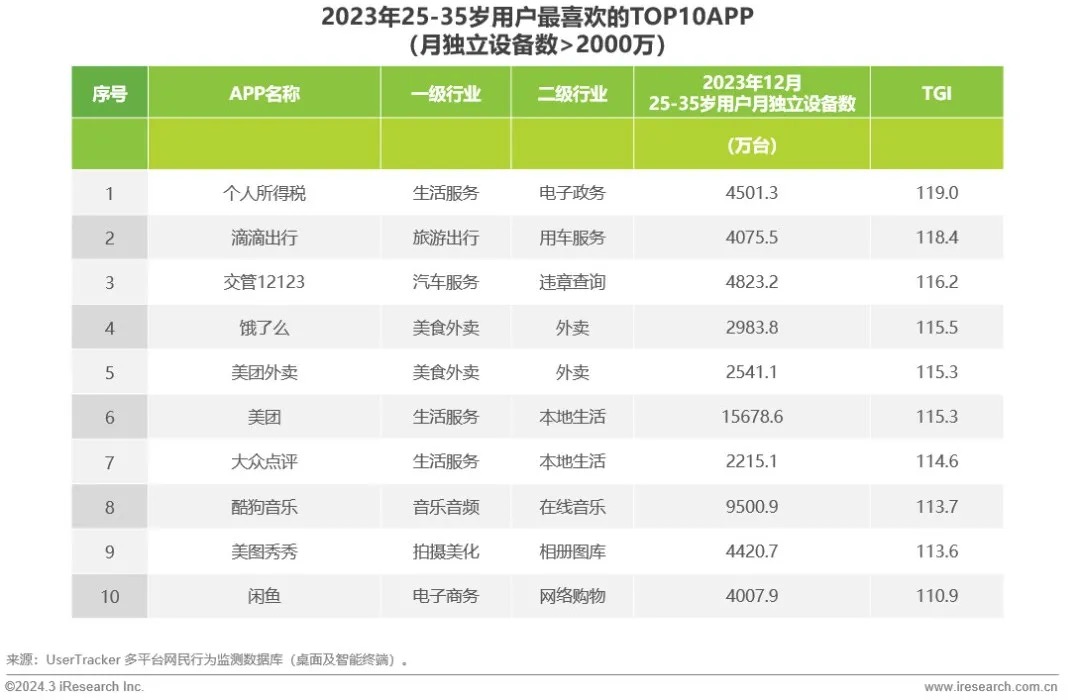The height and width of the screenshot is (700, 1080).
Task: Select the 滴滴出行 app name cell
Action: pos(264,238)
